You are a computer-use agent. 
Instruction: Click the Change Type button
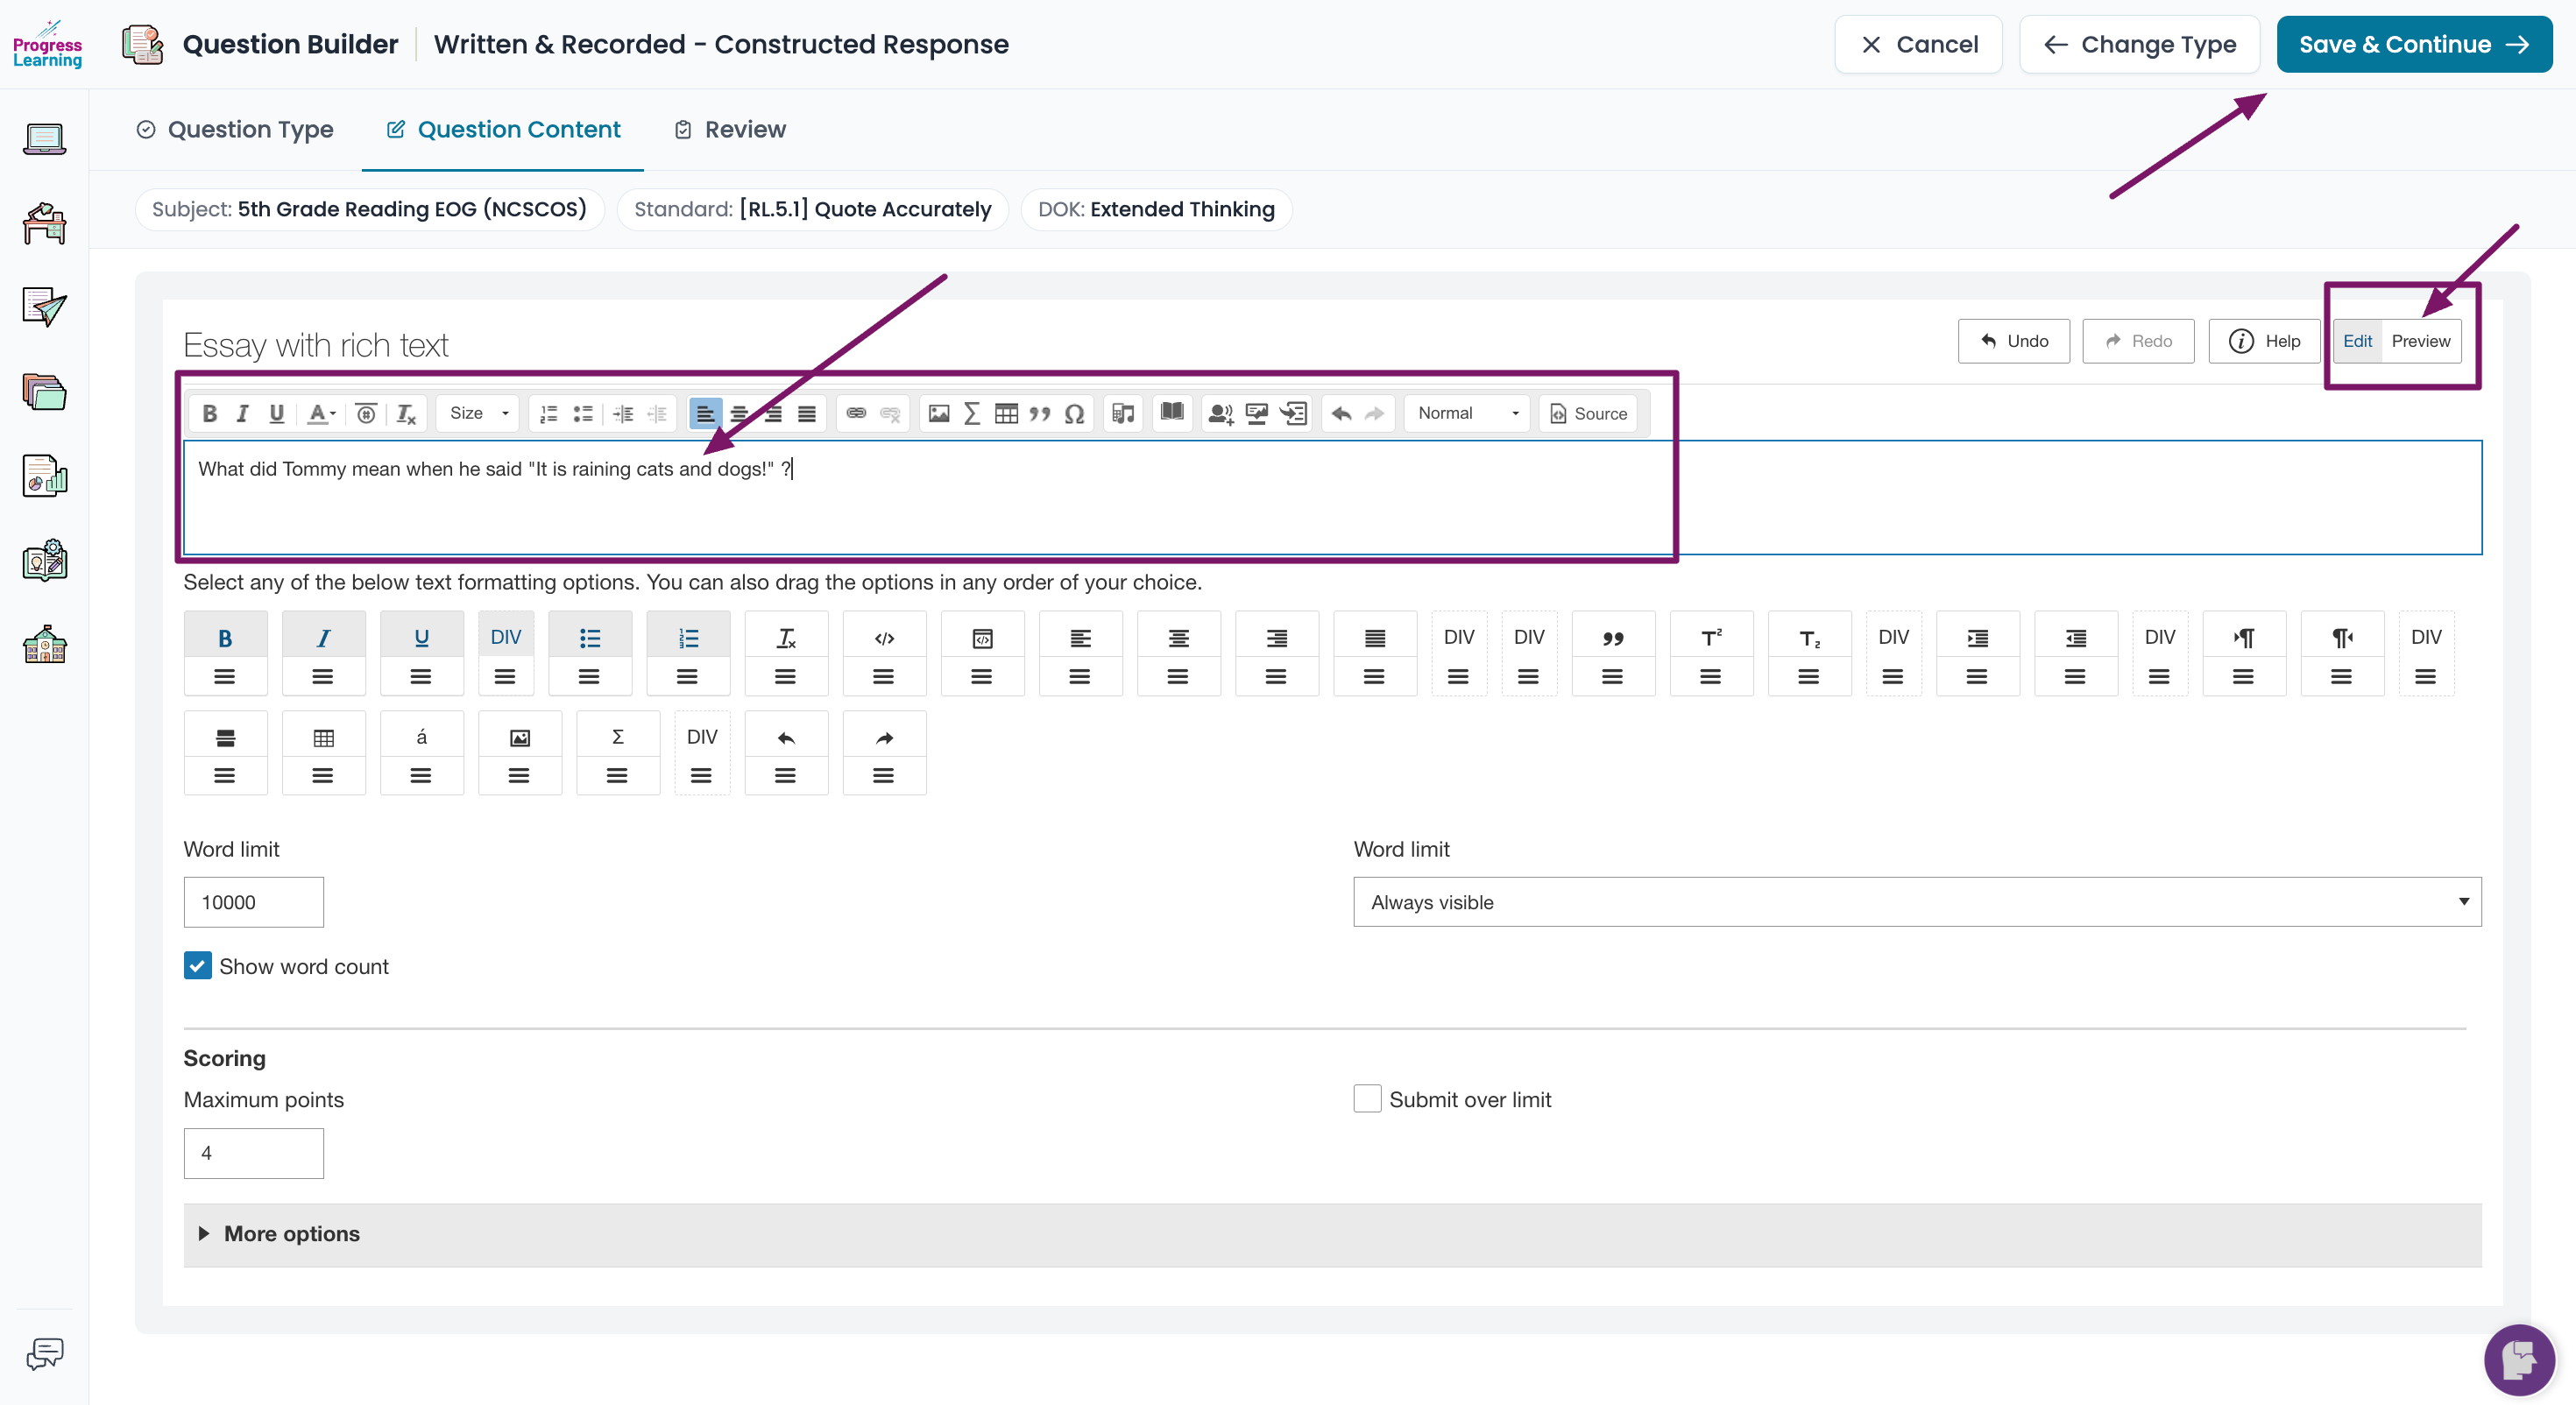coord(2139,44)
